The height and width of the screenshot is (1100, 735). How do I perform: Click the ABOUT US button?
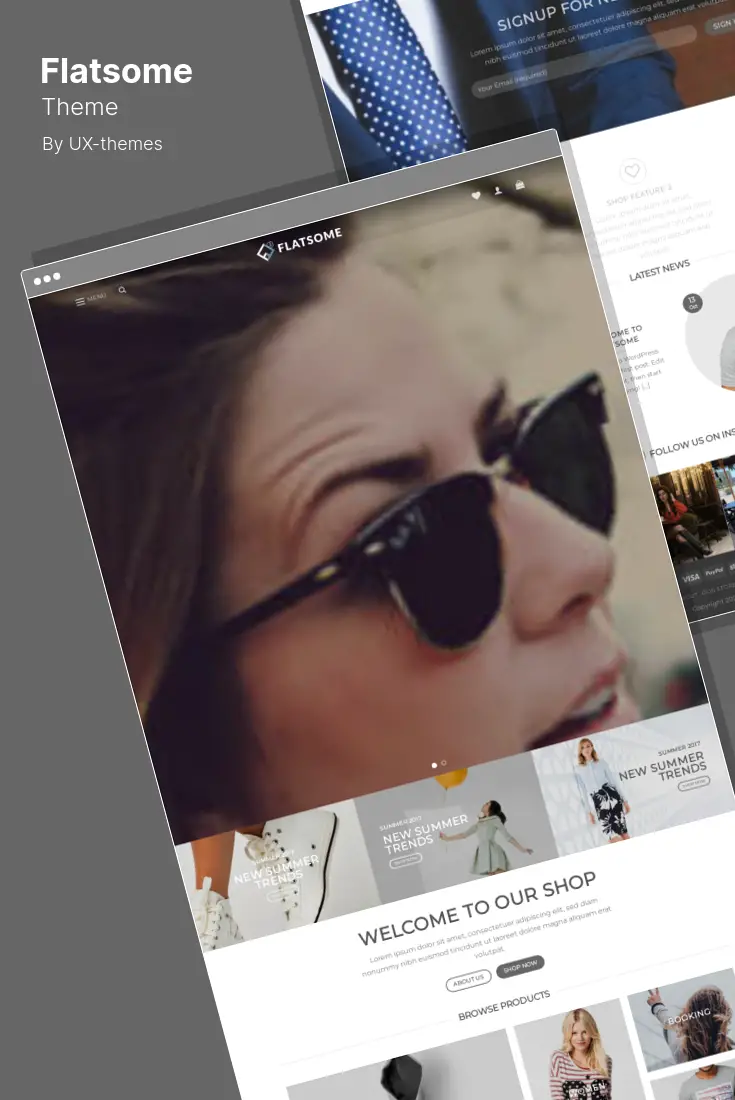[468, 980]
